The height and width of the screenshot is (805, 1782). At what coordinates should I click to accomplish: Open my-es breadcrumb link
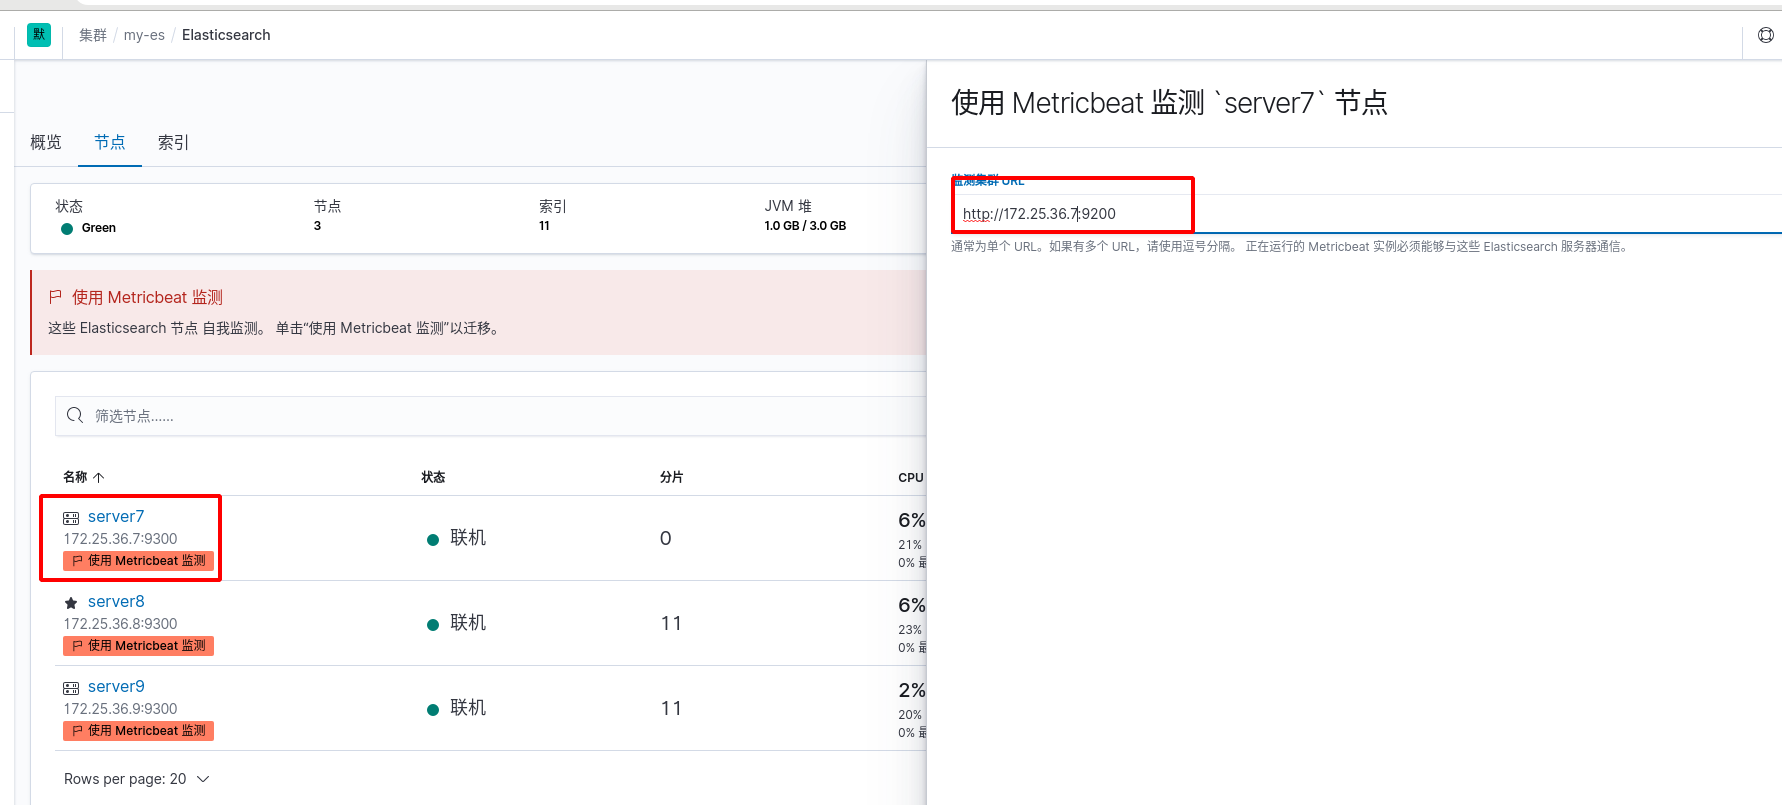pyautogui.click(x=144, y=35)
